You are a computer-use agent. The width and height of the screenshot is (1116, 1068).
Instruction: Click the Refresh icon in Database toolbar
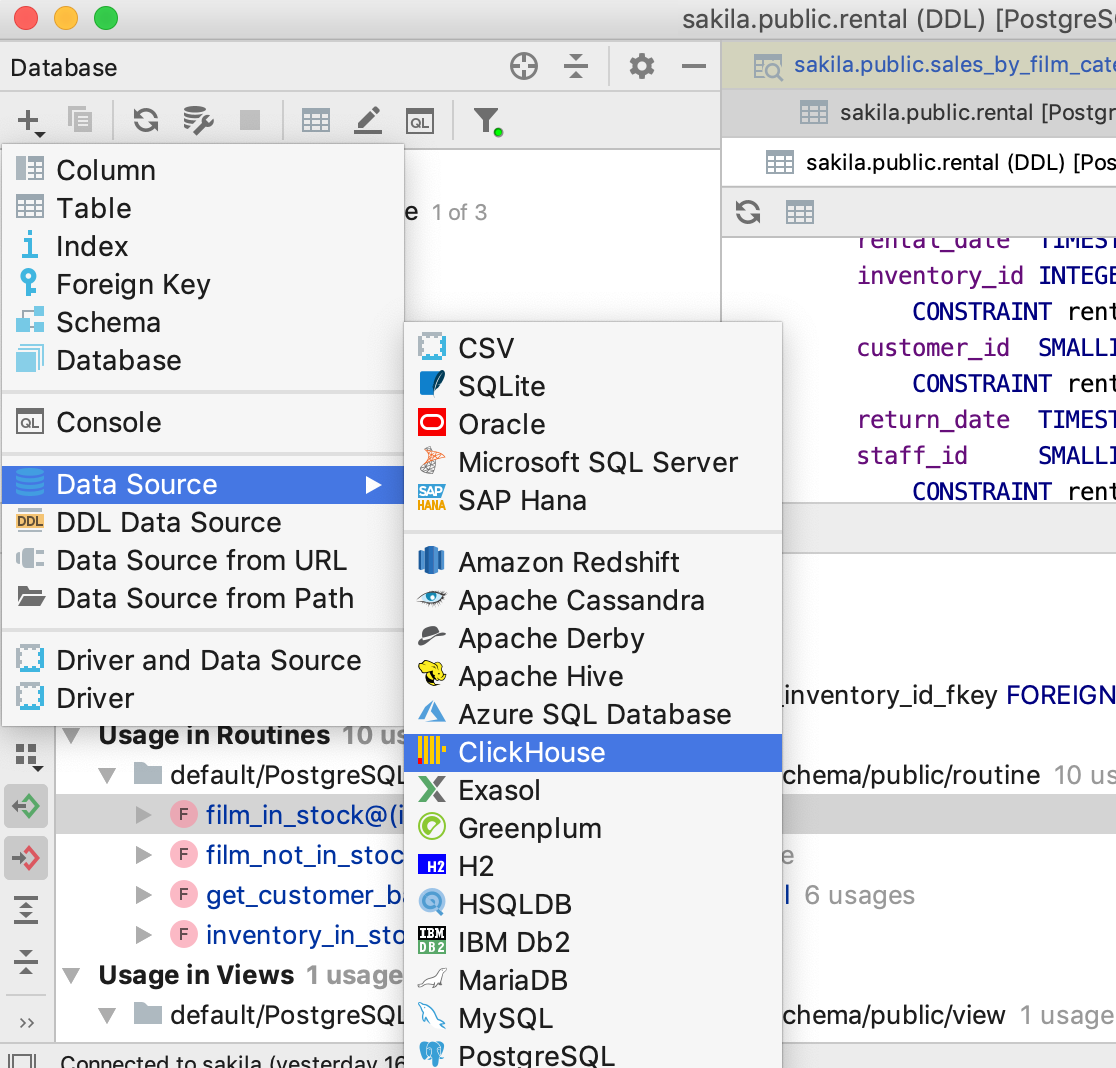pyautogui.click(x=146, y=120)
